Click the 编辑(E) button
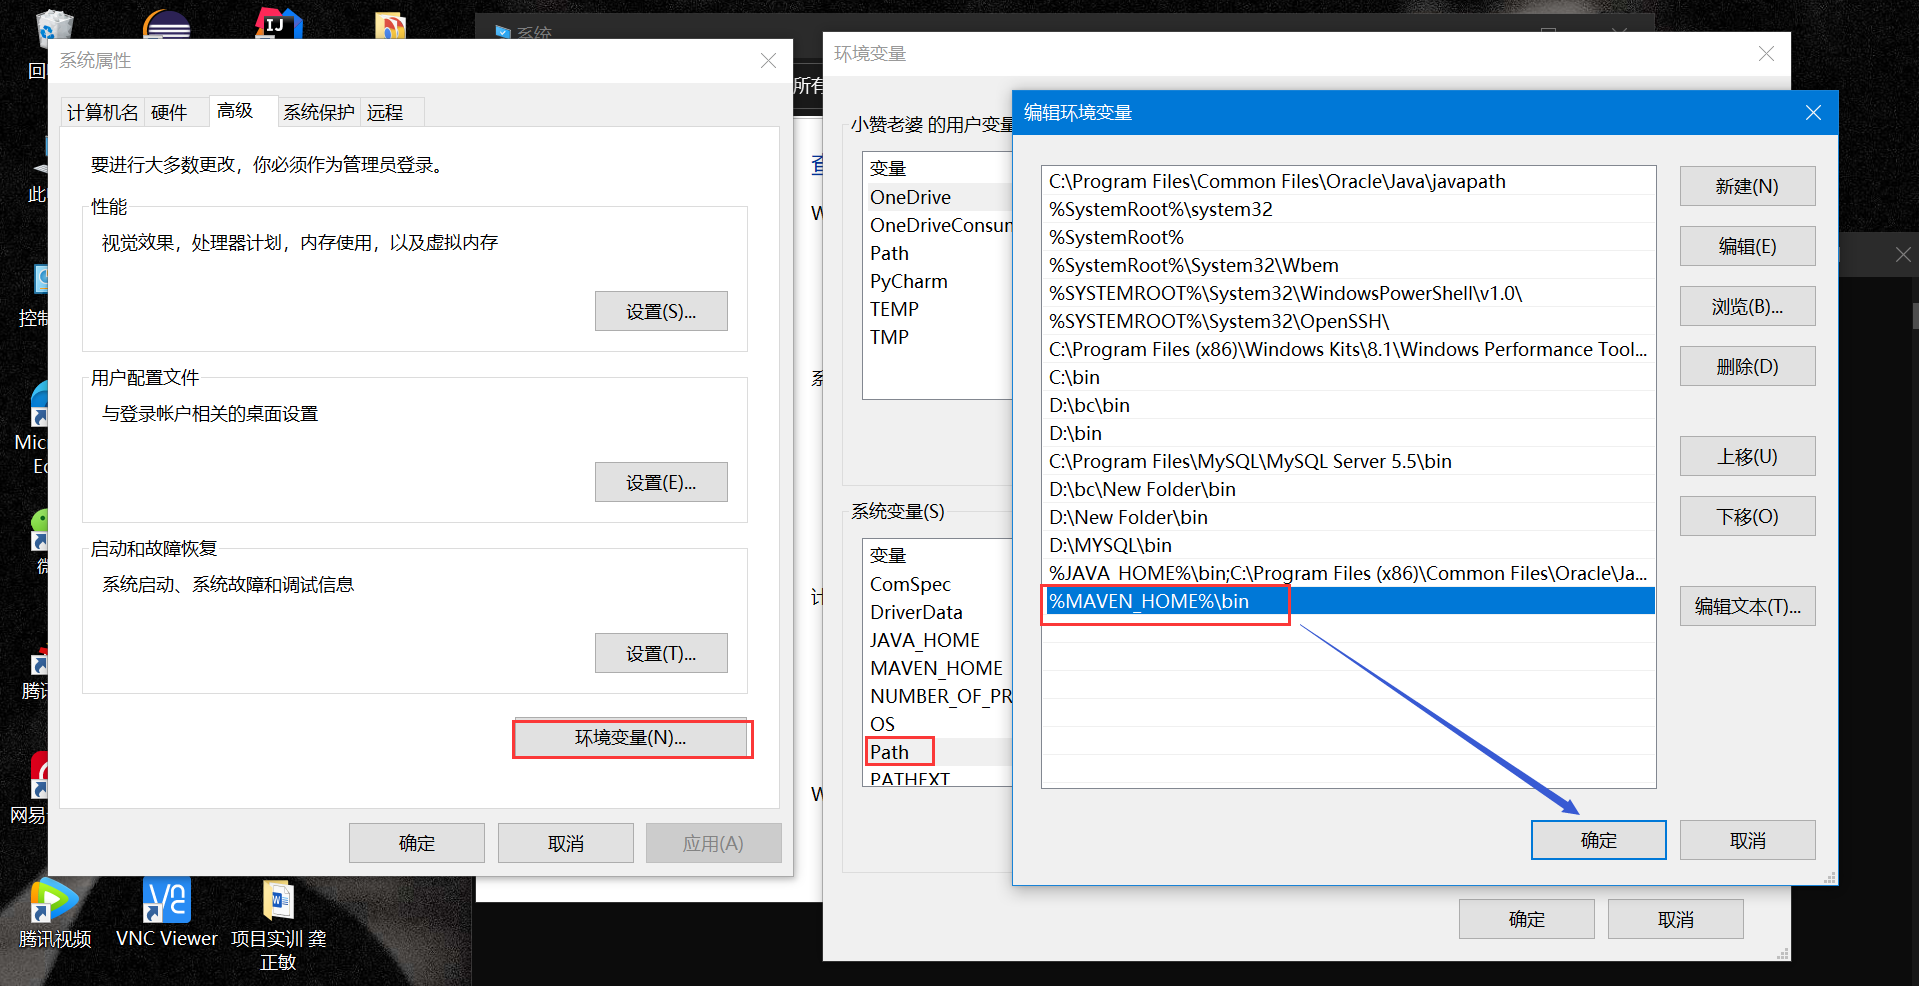The image size is (1919, 986). pyautogui.click(x=1747, y=246)
